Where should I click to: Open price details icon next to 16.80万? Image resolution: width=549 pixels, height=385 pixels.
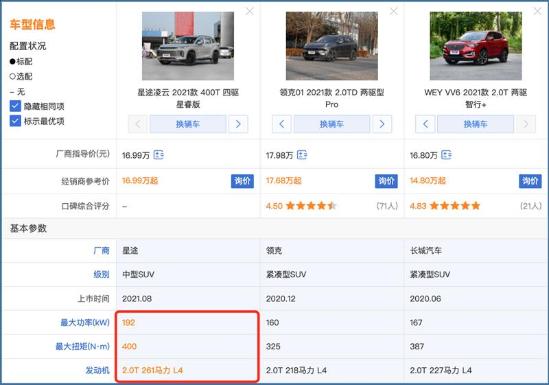point(446,155)
